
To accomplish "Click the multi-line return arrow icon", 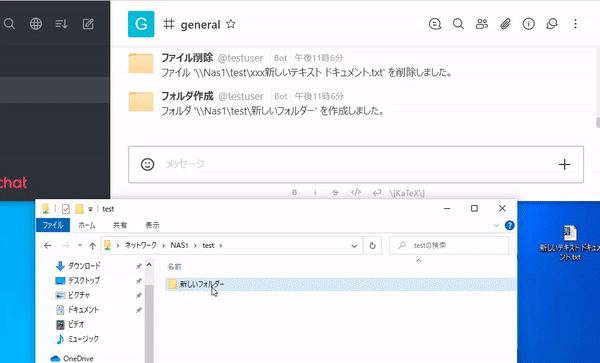I will (377, 192).
